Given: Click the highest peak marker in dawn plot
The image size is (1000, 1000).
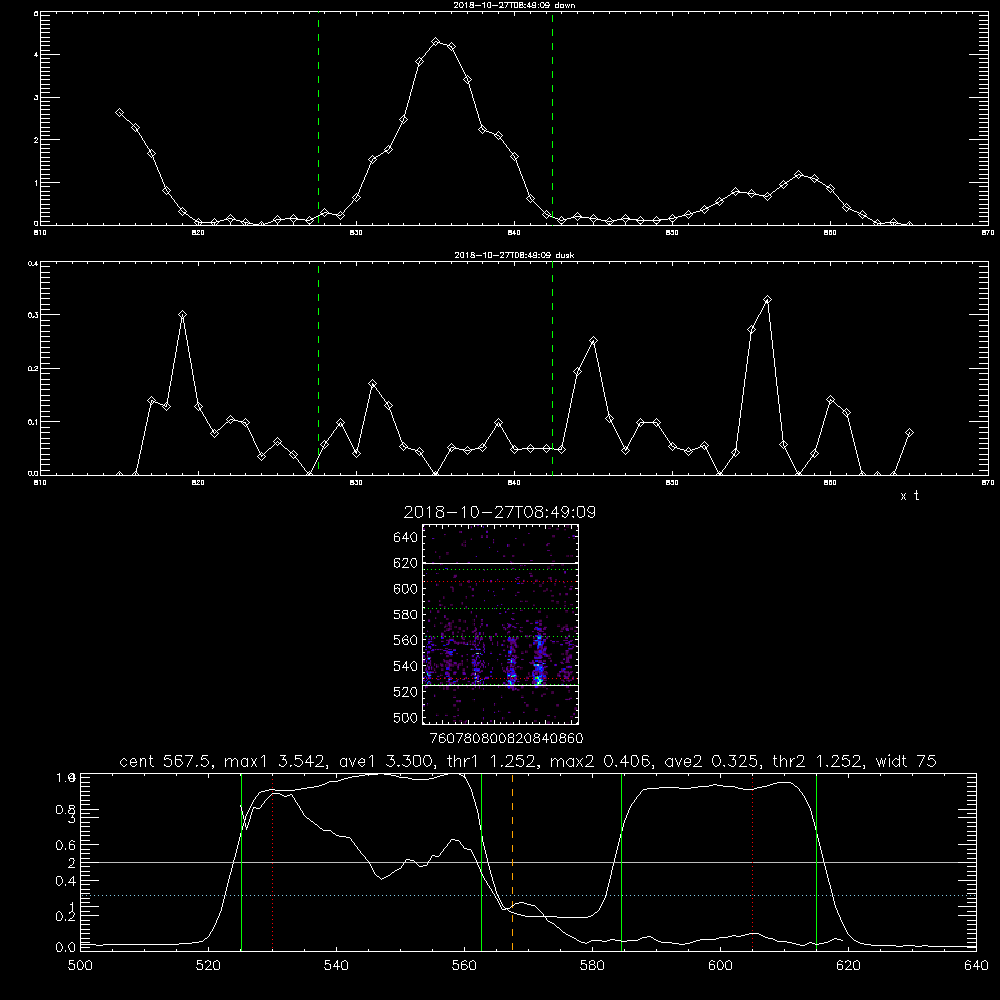Looking at the screenshot, I should tap(436, 41).
